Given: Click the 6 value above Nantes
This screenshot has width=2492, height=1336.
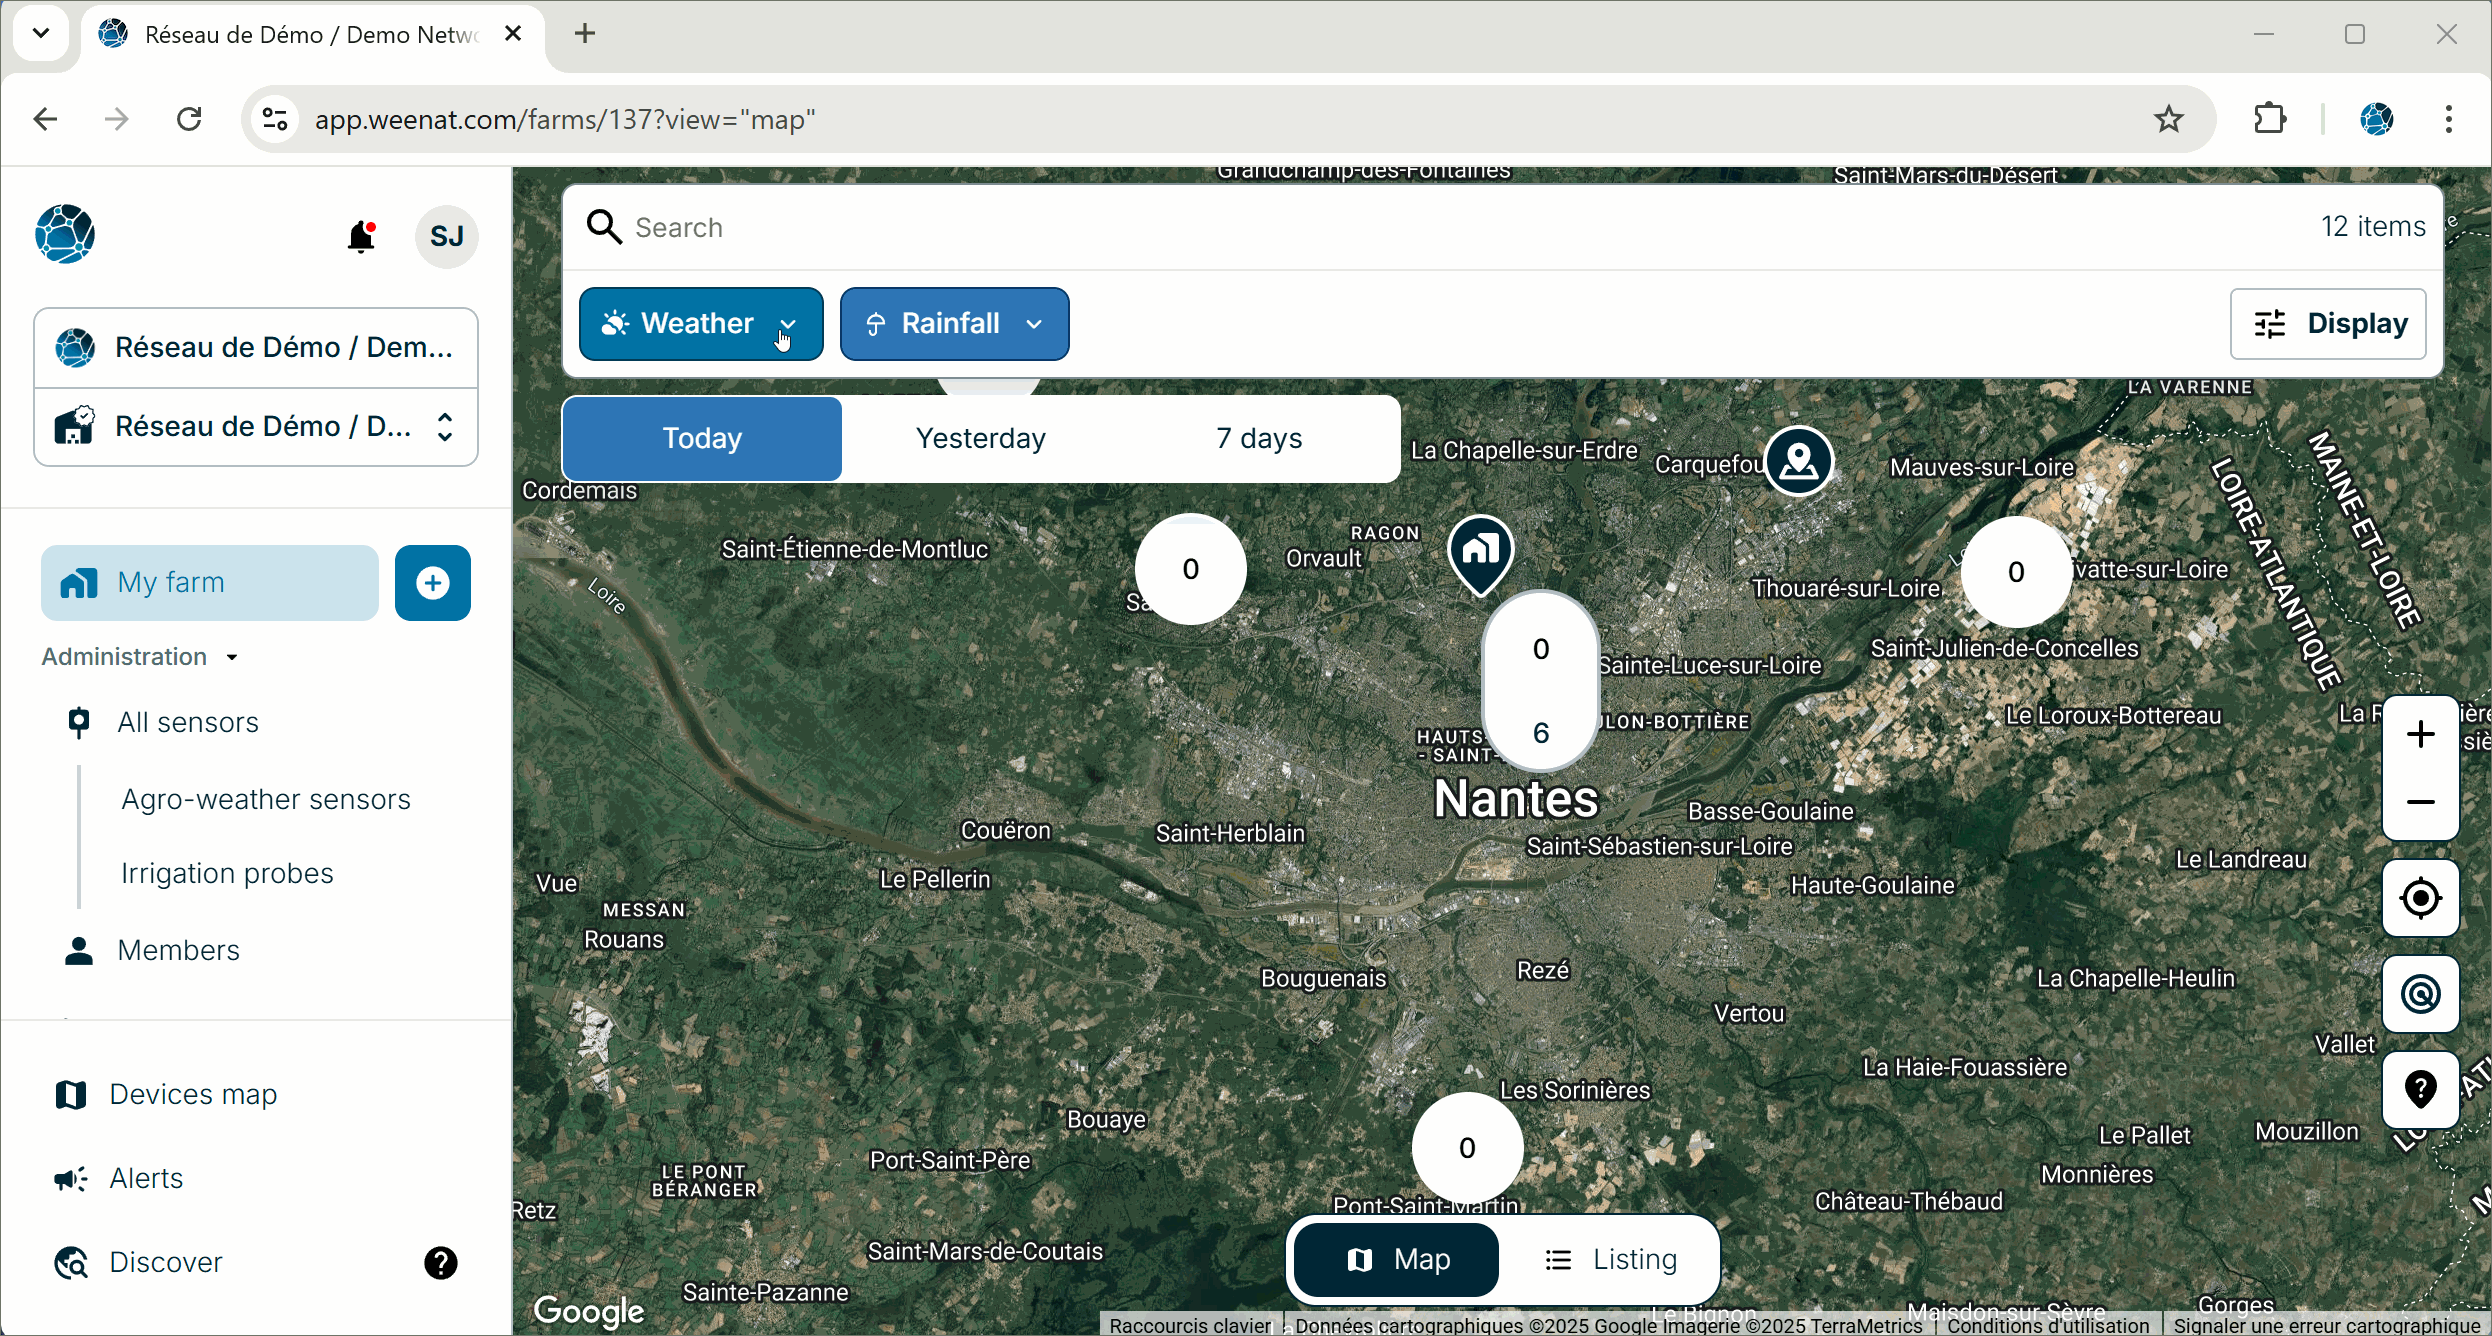Looking at the screenshot, I should pos(1541,733).
